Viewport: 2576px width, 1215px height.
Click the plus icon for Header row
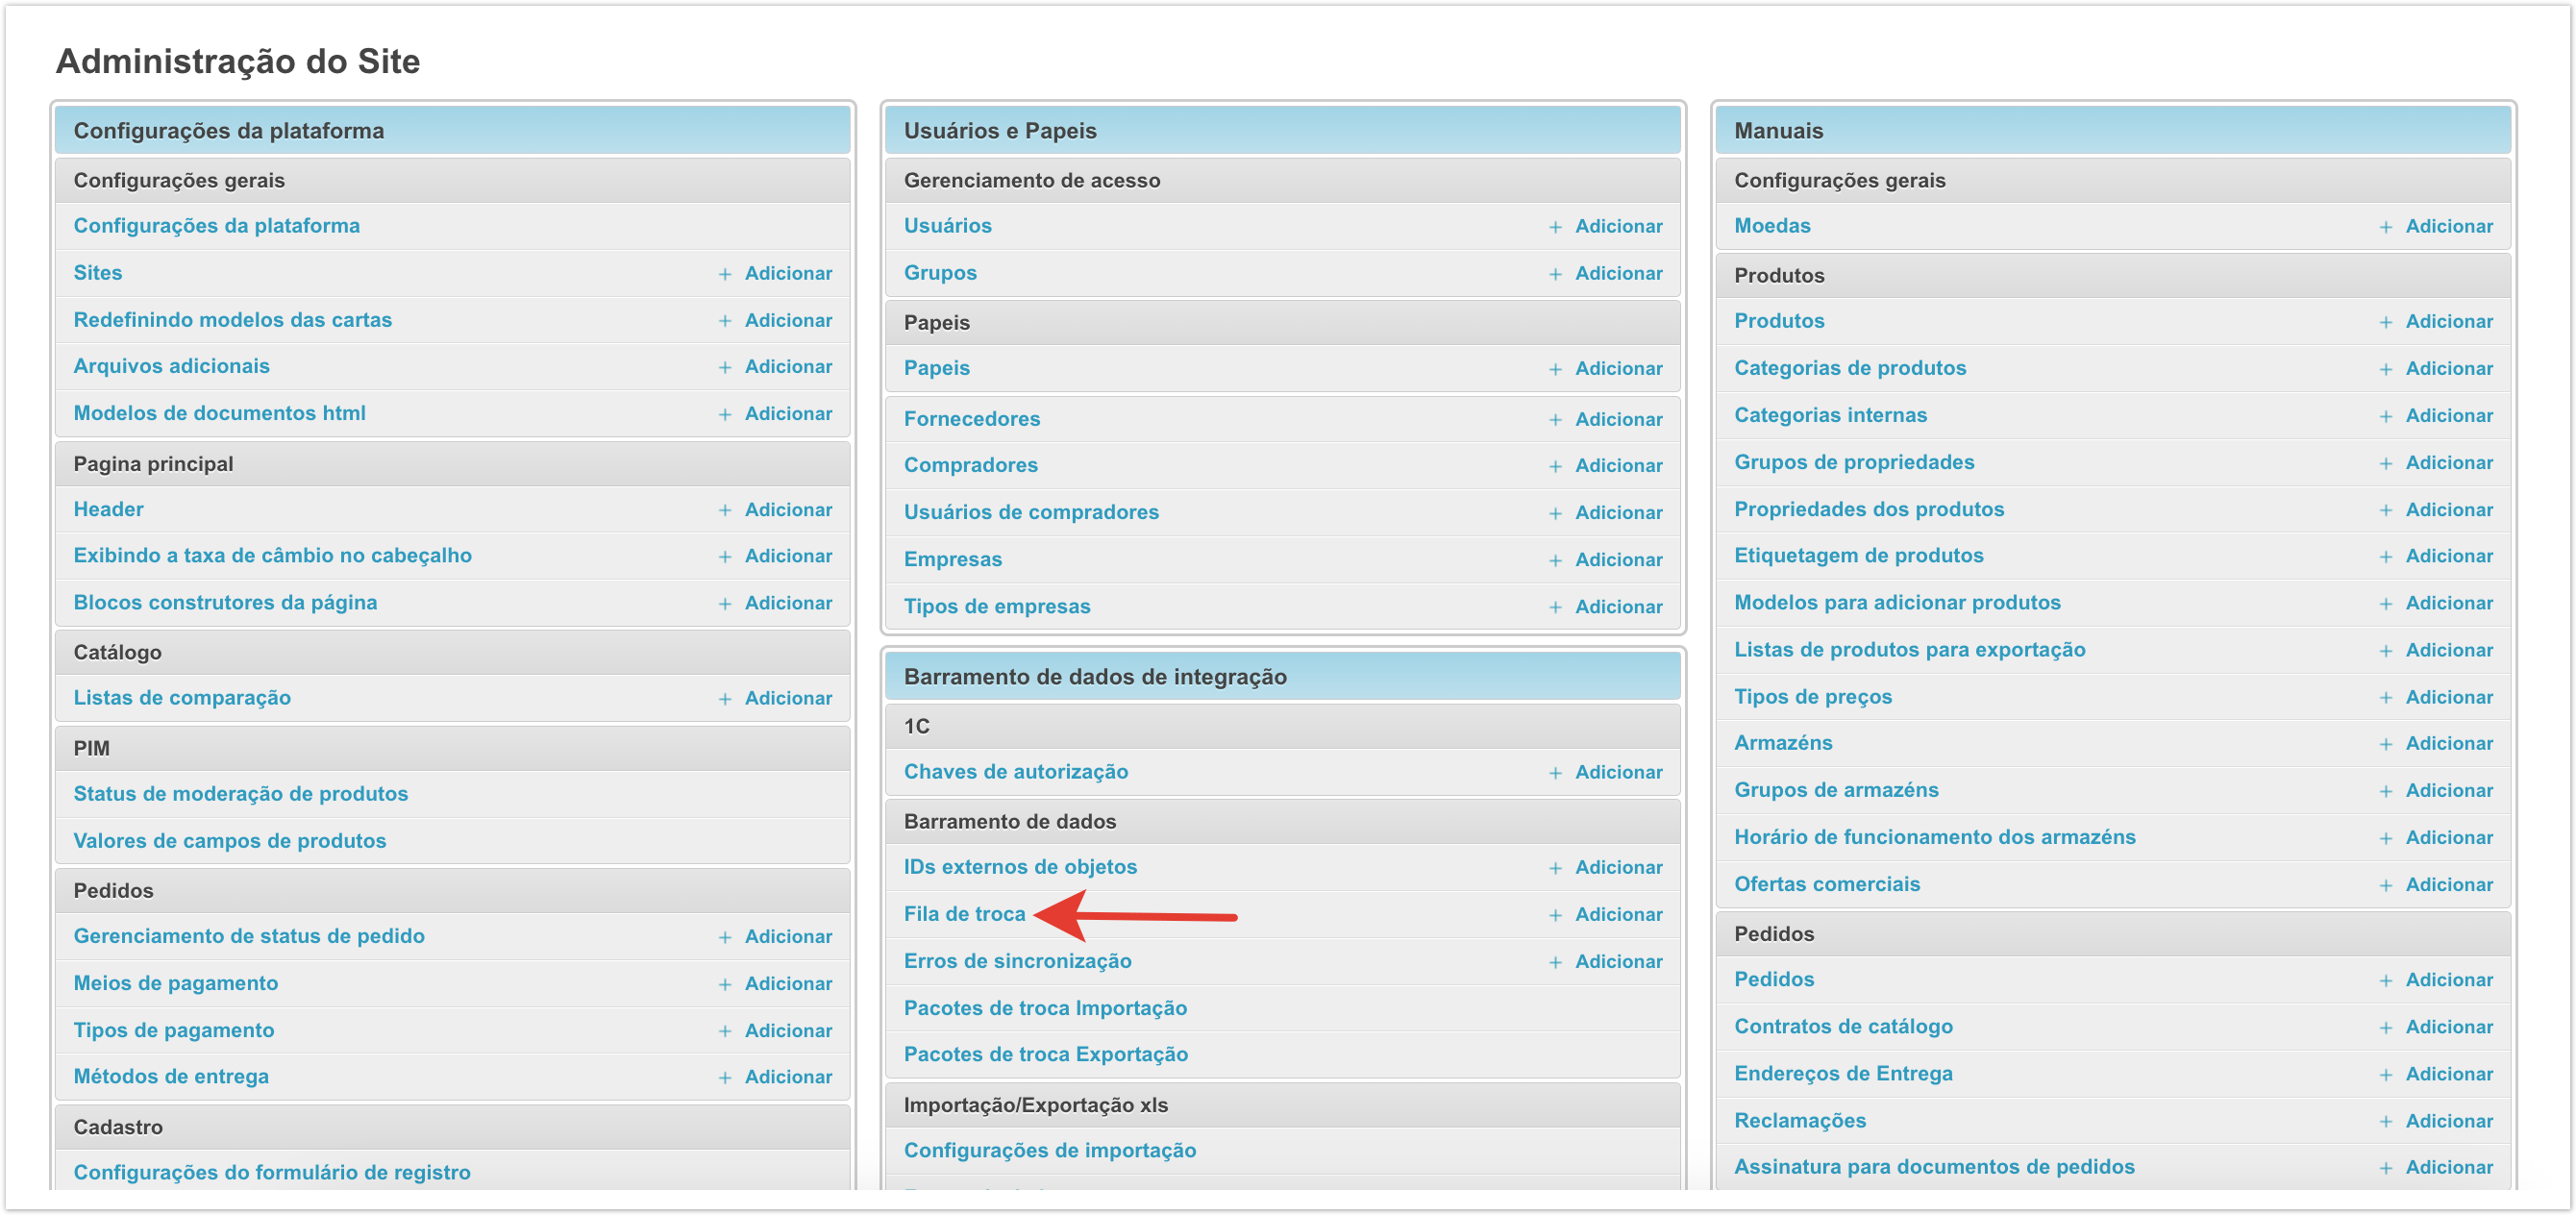coord(724,510)
